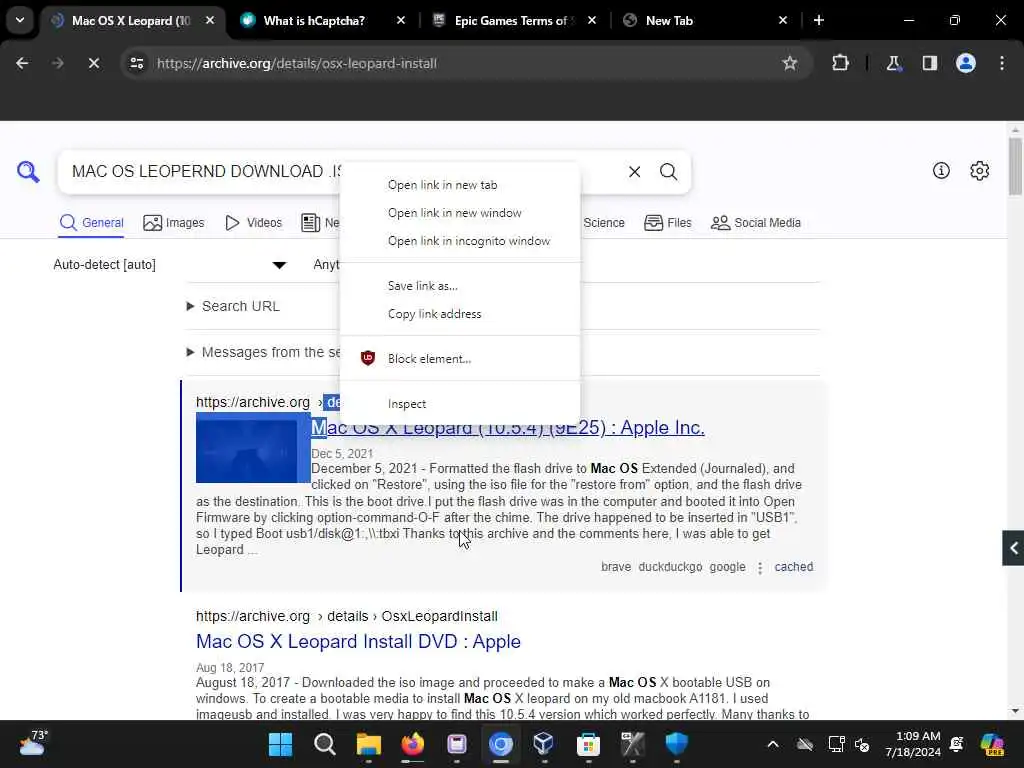Open File Explorer from taskbar
Viewport: 1024px width, 768px height.
(x=368, y=744)
